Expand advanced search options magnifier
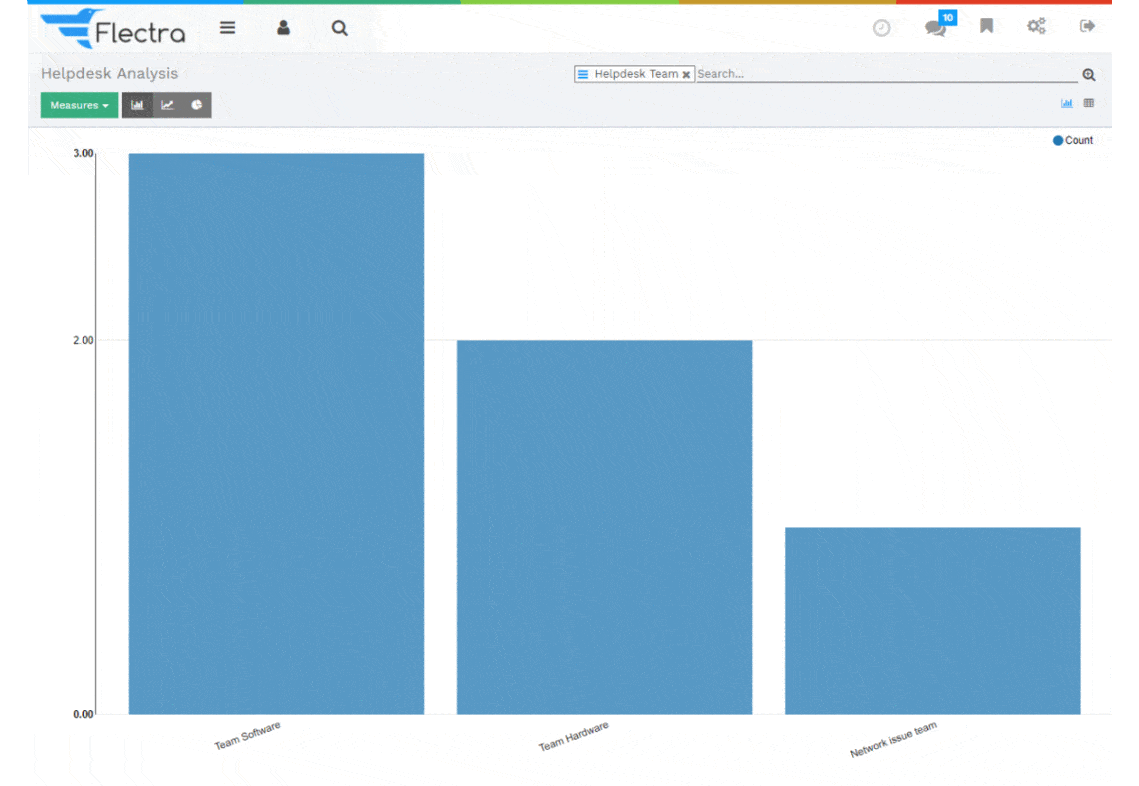This screenshot has width=1139, height=786. tap(1089, 75)
